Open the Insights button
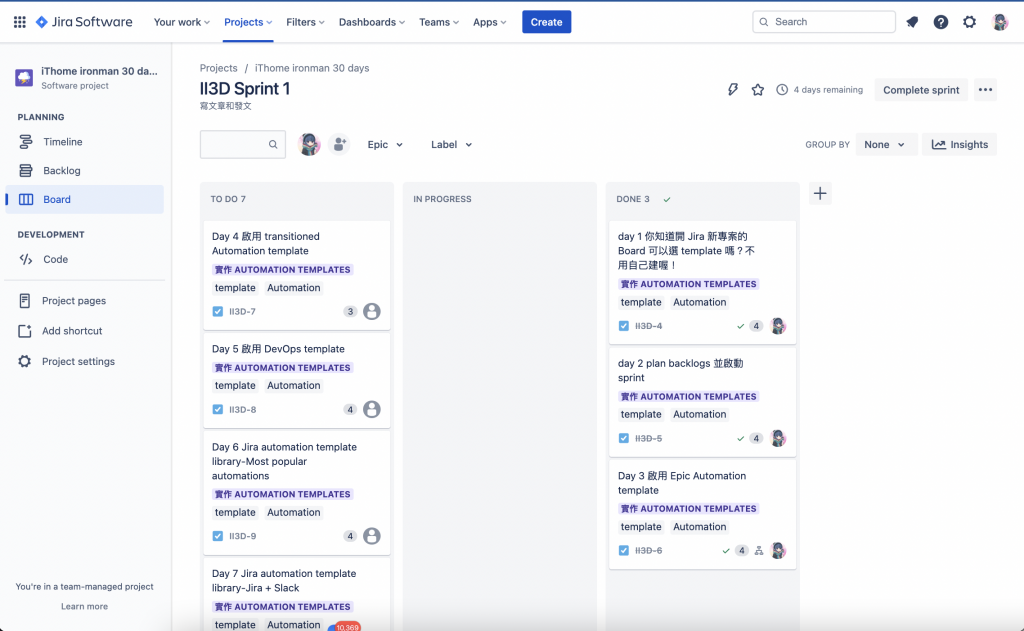Image resolution: width=1024 pixels, height=631 pixels. click(x=959, y=144)
